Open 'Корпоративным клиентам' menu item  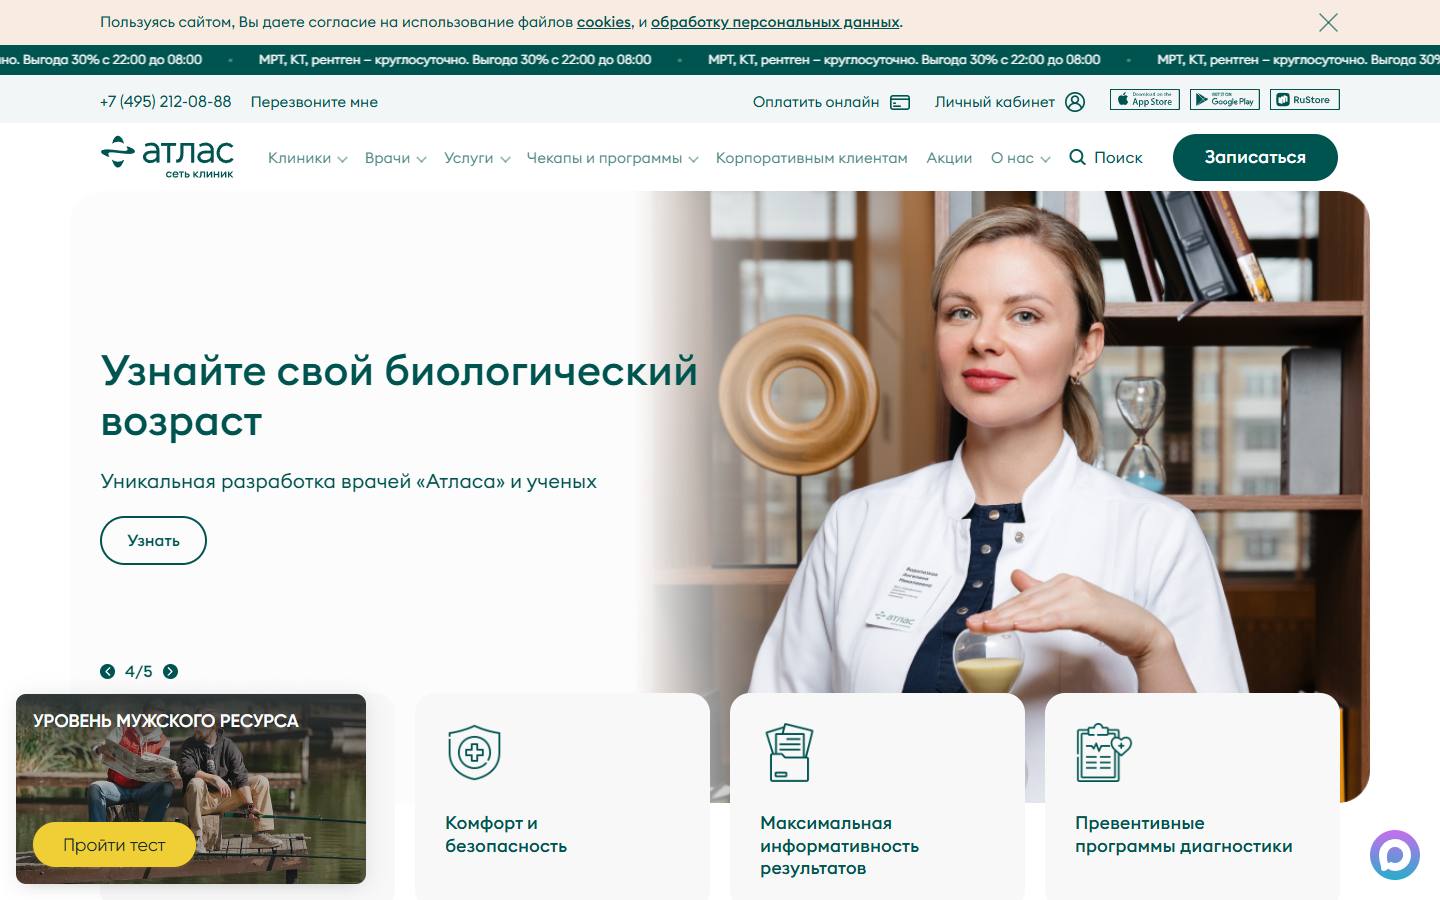pyautogui.click(x=812, y=158)
